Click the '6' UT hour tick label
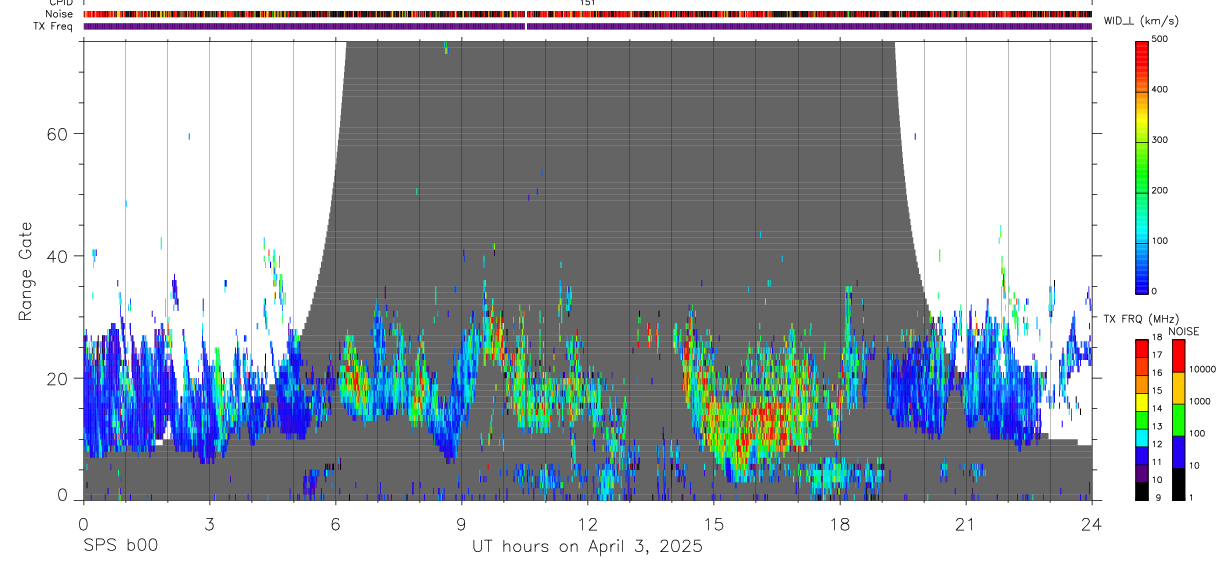This screenshot has width=1228, height=567. tap(335, 524)
